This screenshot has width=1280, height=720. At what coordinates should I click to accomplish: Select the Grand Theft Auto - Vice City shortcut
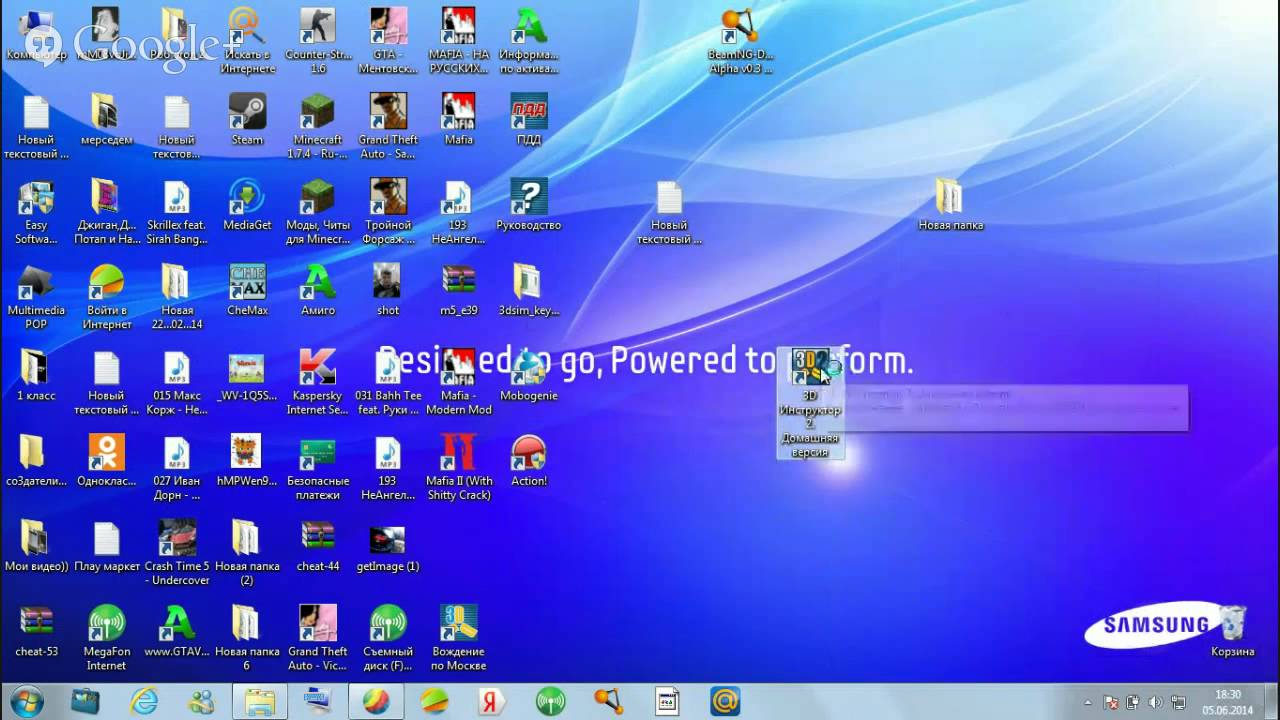[x=318, y=637]
